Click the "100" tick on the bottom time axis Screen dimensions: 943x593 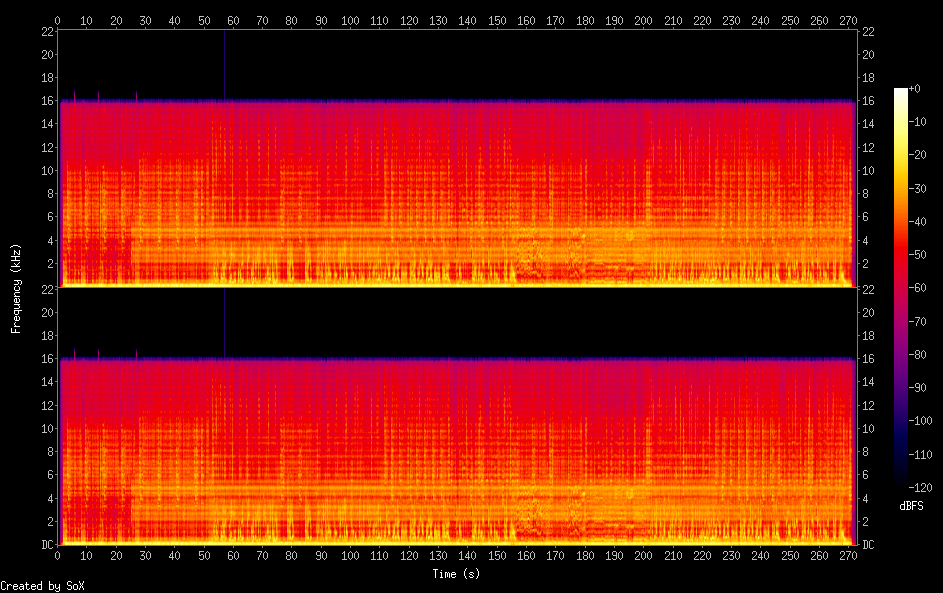[x=350, y=556]
